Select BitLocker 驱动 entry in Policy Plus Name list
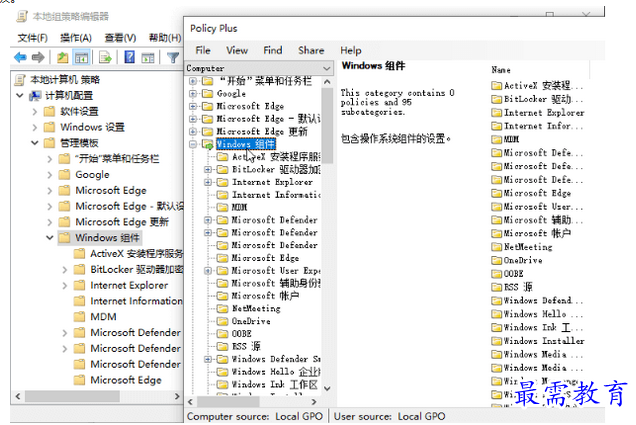This screenshot has height=425, width=636. click(x=537, y=99)
